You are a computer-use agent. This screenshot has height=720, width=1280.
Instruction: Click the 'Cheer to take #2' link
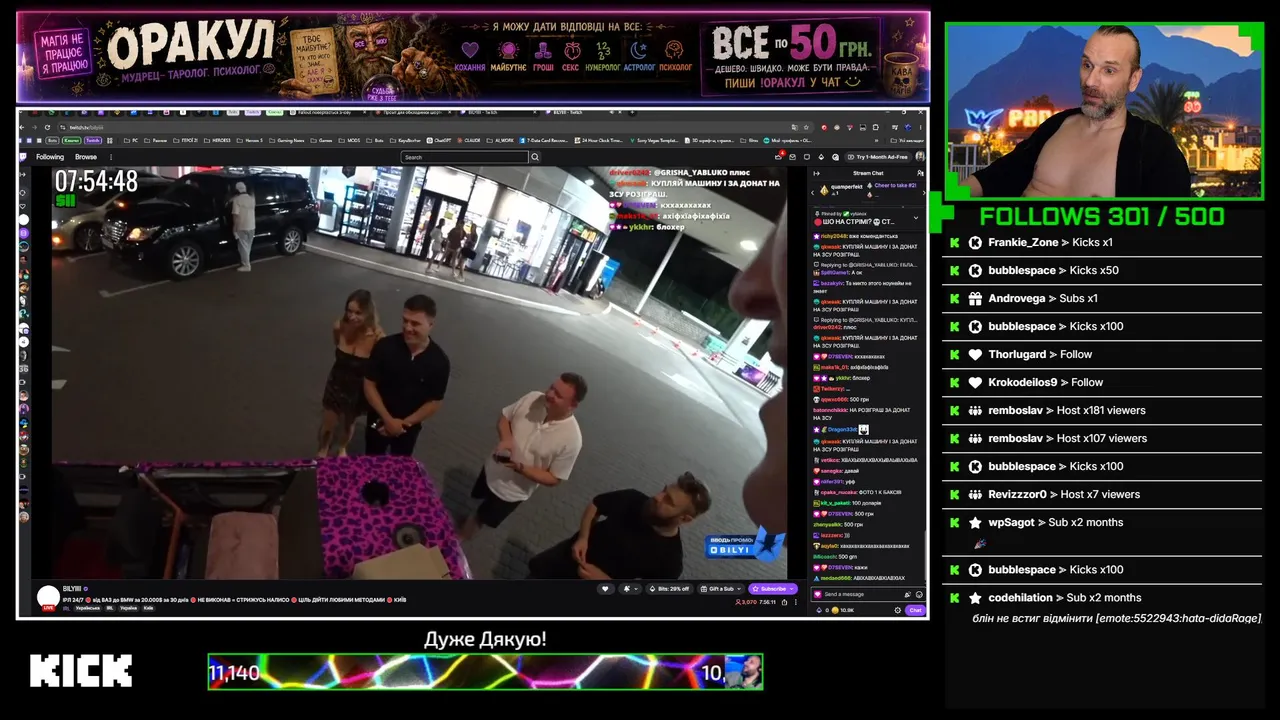coord(895,185)
